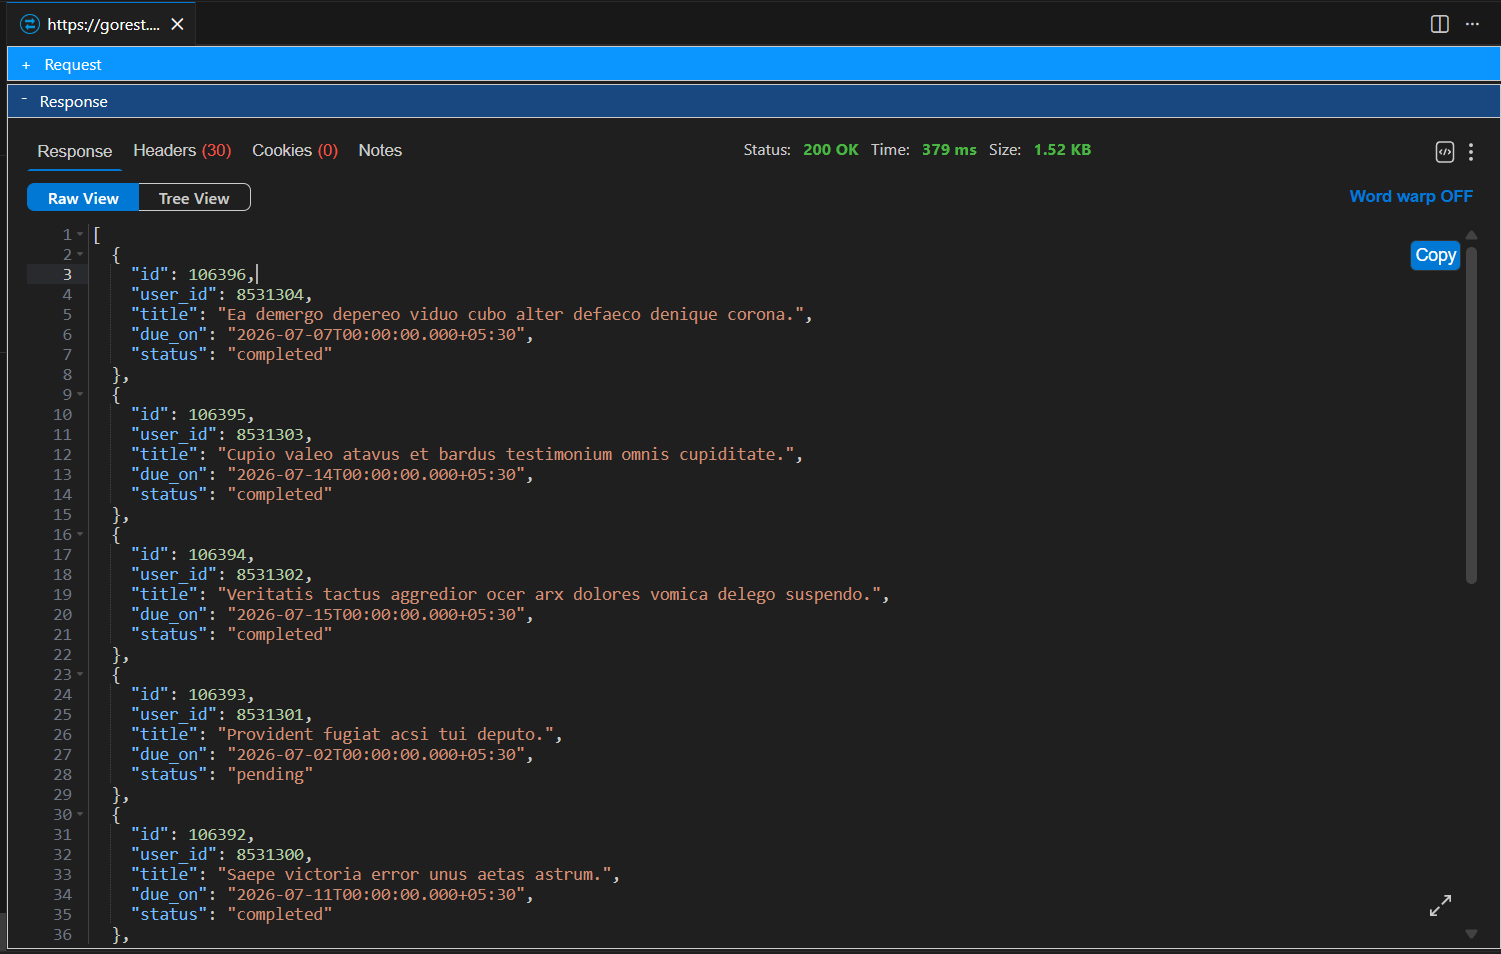Click line number 3 in gutter
1501x954 pixels.
point(67,274)
